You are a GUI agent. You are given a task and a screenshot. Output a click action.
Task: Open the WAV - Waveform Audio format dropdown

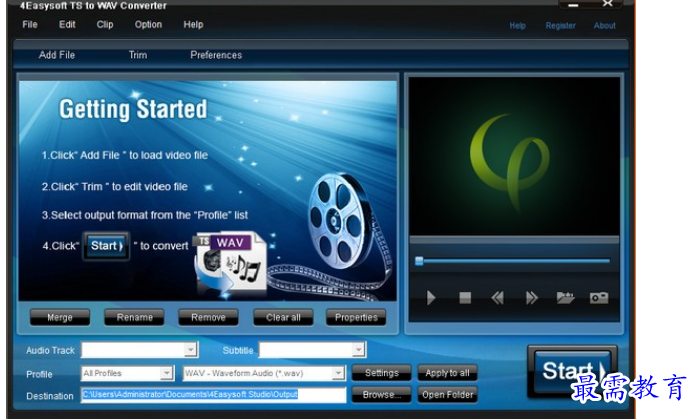[x=338, y=373]
